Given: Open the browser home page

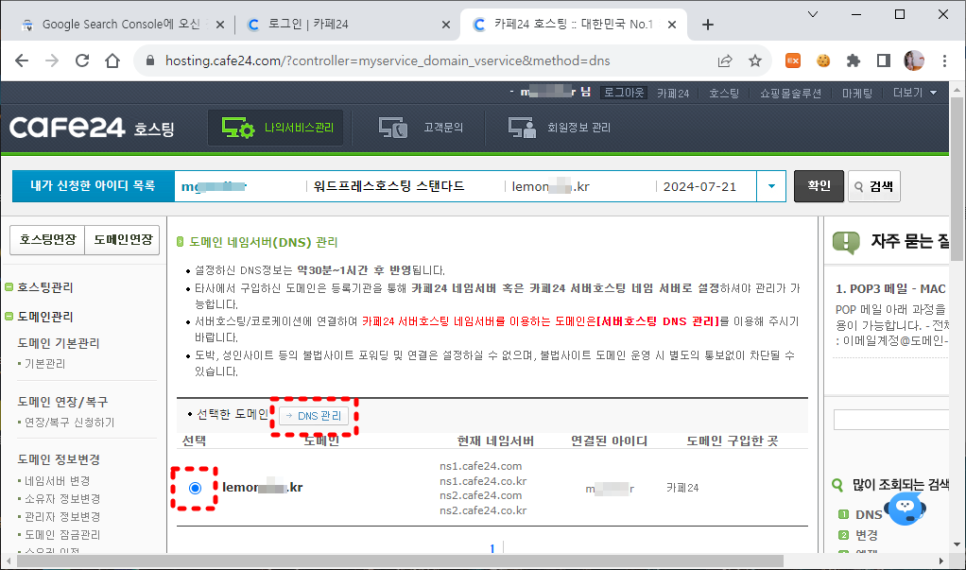Looking at the screenshot, I should (x=112, y=60).
